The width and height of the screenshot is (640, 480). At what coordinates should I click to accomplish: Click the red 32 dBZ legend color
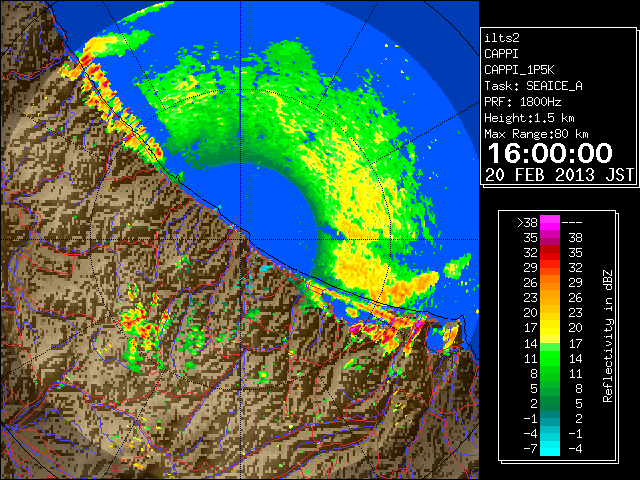pos(550,253)
